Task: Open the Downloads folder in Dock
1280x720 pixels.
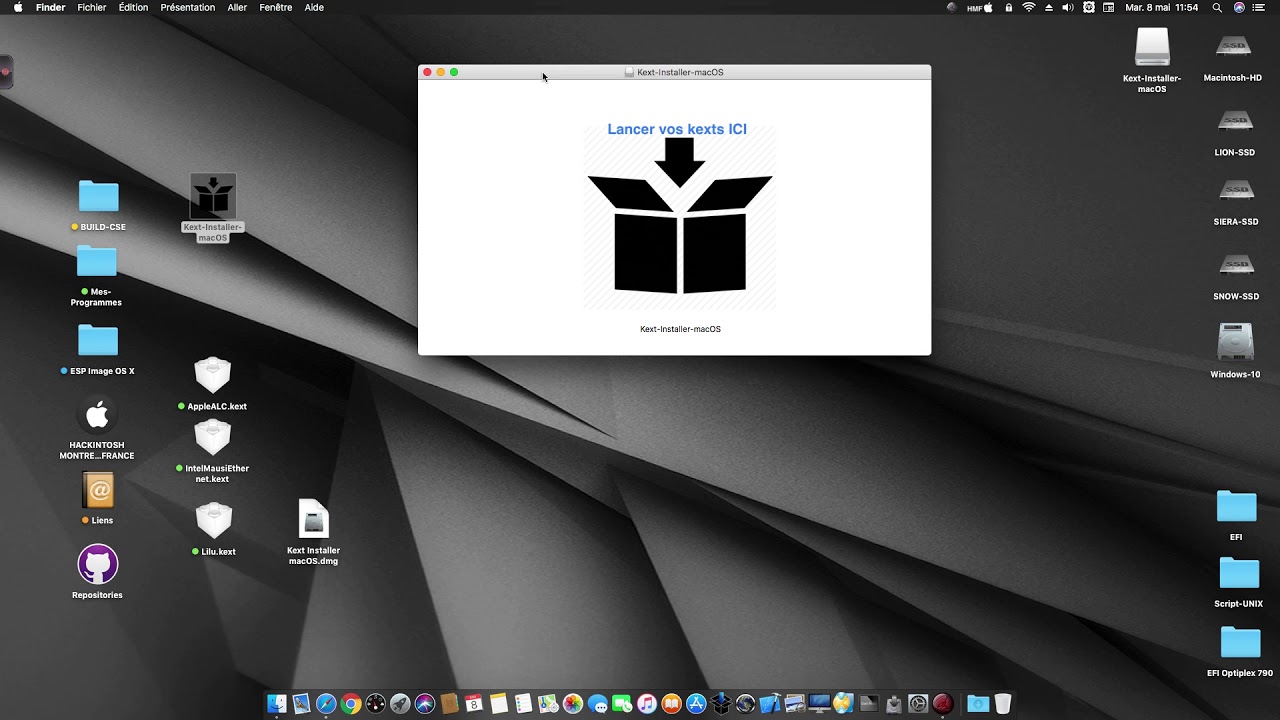Action: click(978, 703)
